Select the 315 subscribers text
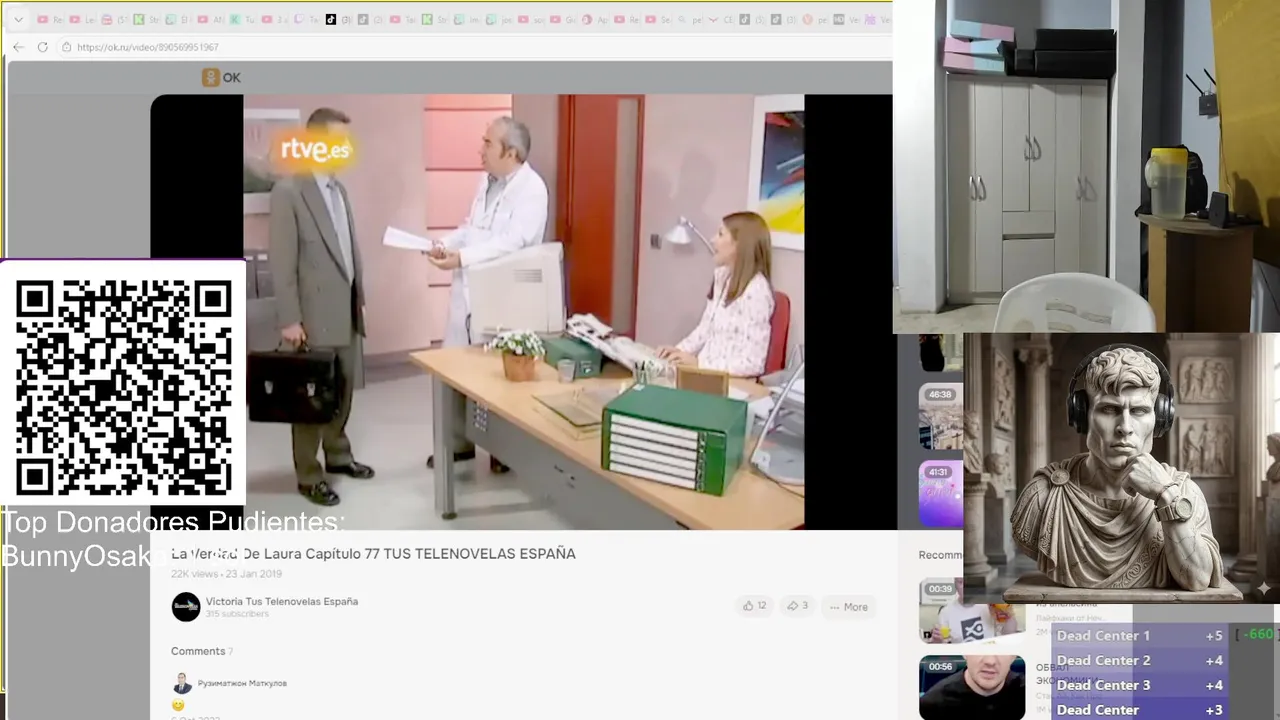Screen dimensions: 1280x720 [x=237, y=613]
